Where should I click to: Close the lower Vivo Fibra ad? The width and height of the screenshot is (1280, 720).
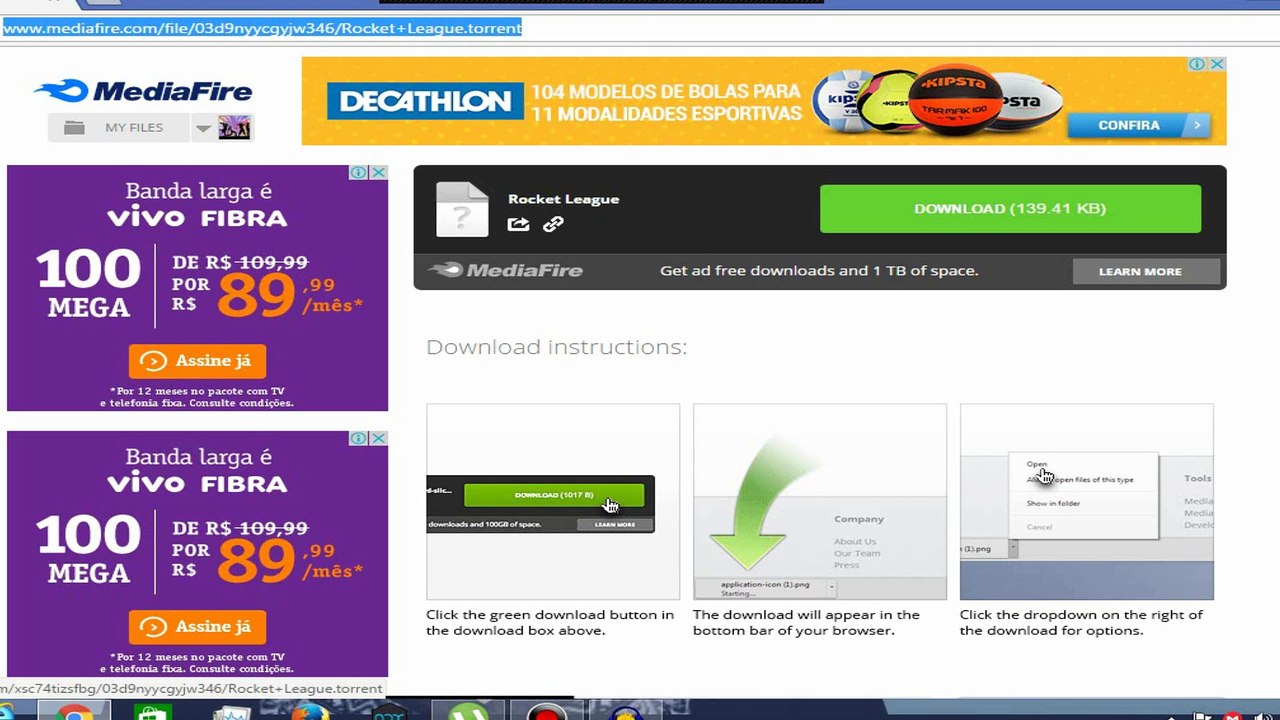379,438
